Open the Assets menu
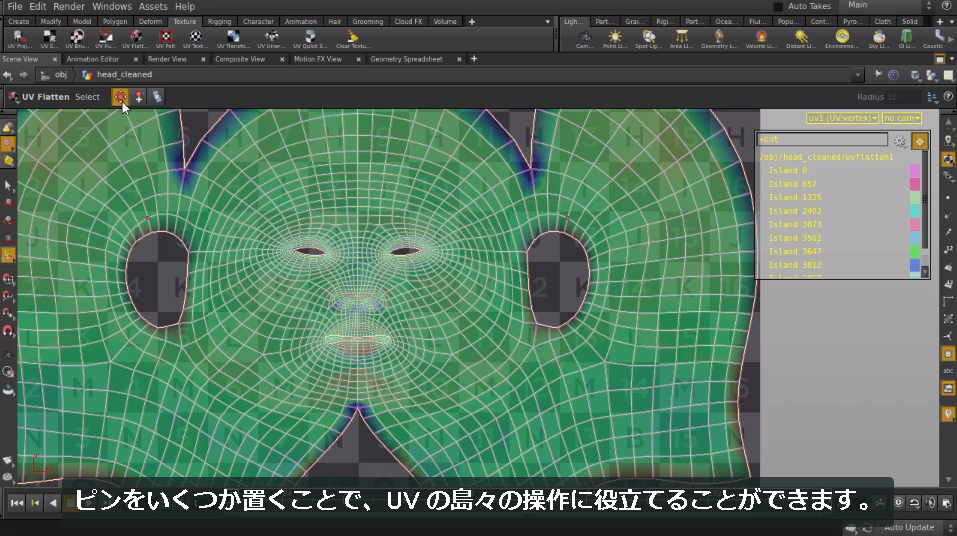957x536 pixels. coord(153,6)
